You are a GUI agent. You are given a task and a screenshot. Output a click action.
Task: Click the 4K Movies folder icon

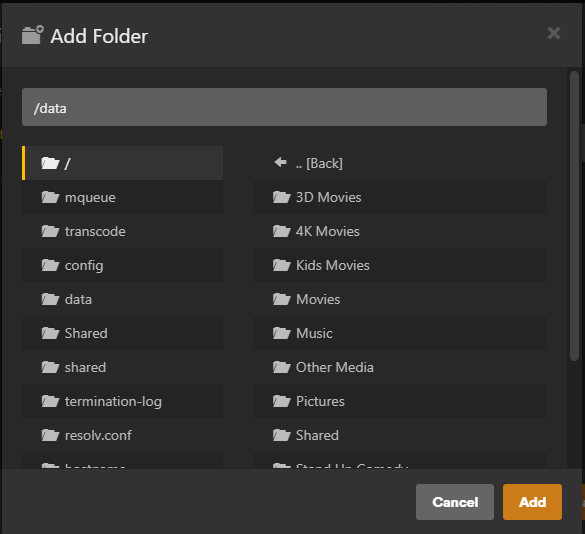pos(282,231)
